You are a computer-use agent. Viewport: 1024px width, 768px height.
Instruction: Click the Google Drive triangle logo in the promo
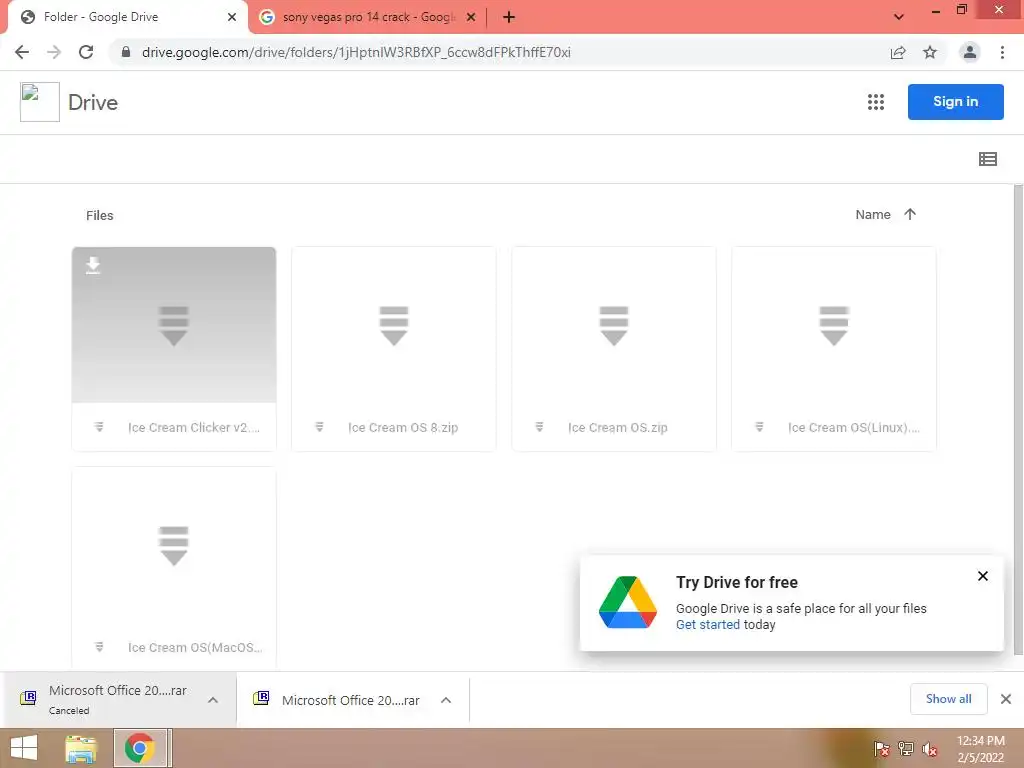(x=628, y=602)
